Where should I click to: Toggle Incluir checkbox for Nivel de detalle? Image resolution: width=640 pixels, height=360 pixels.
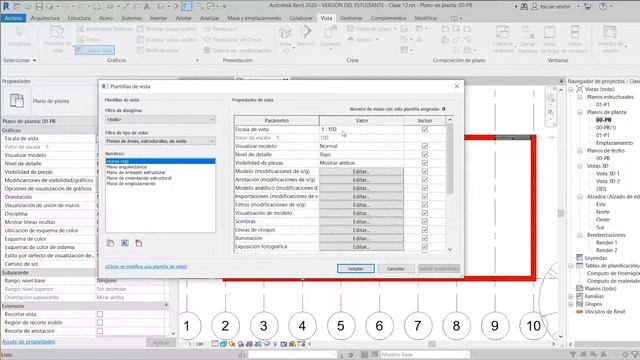pos(425,155)
